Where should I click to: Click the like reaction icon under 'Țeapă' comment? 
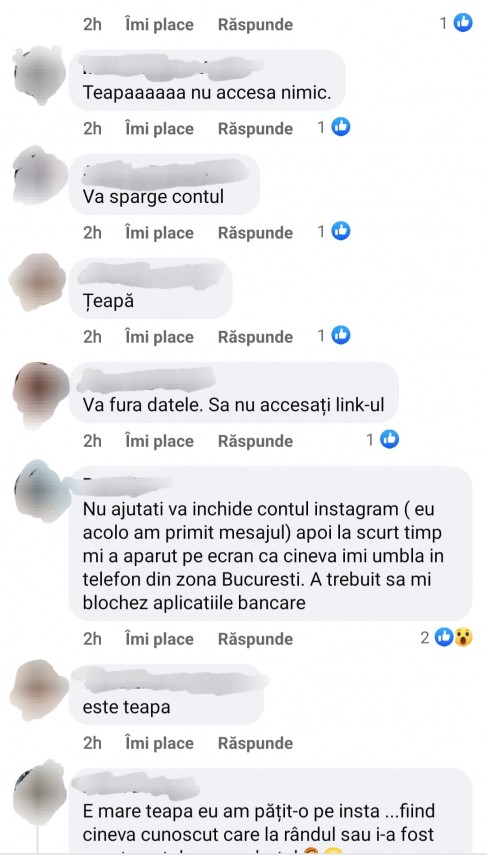tap(341, 335)
